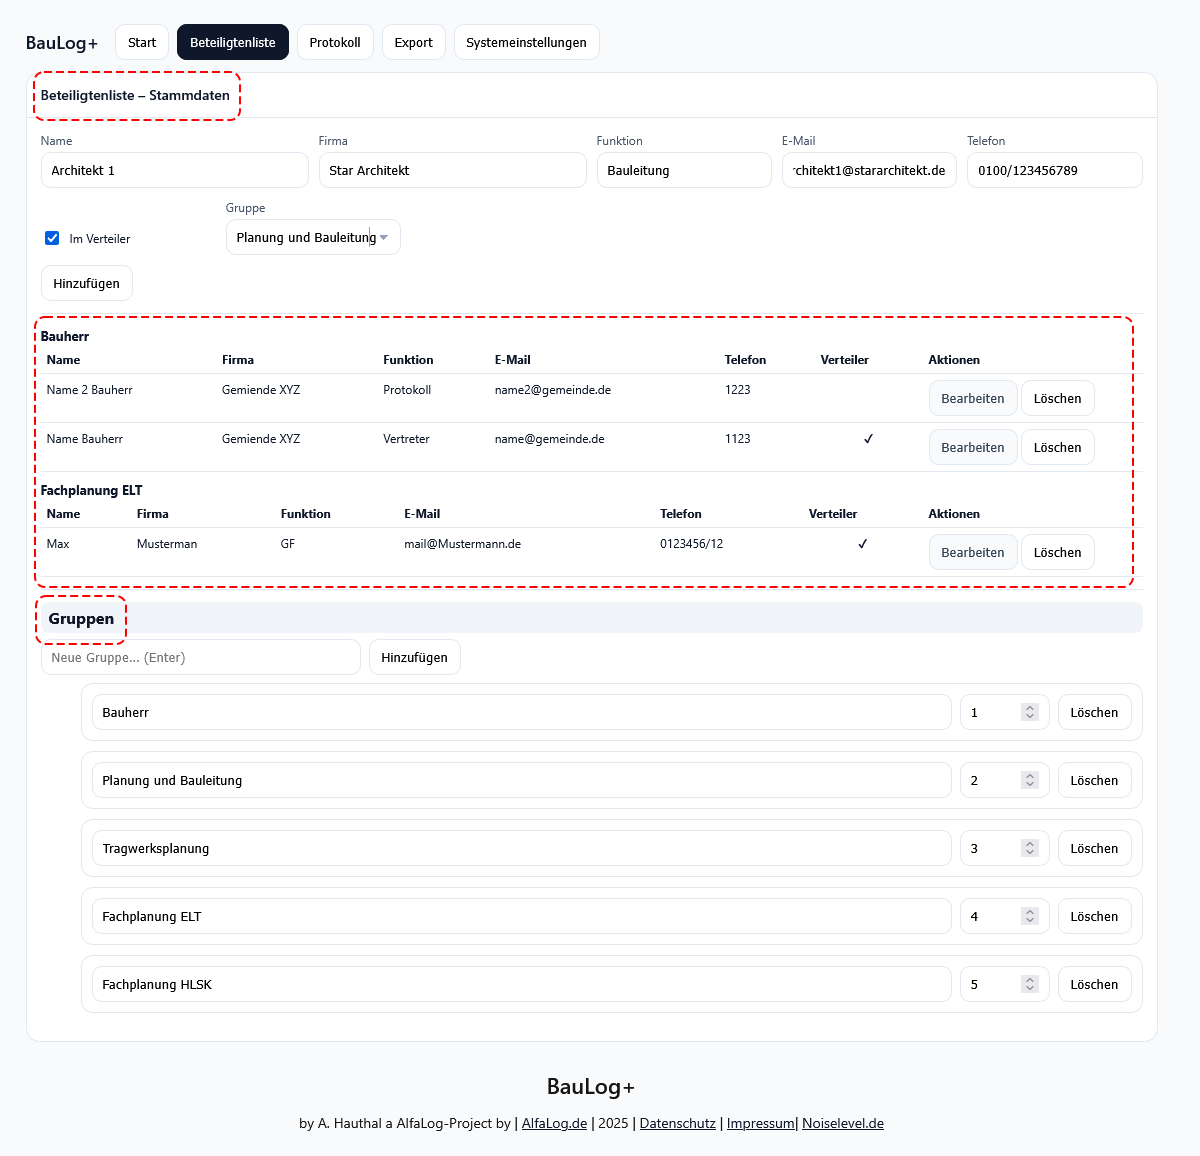This screenshot has height=1156, width=1200.
Task: Switch to the Protokoll tab
Action: 335,43
